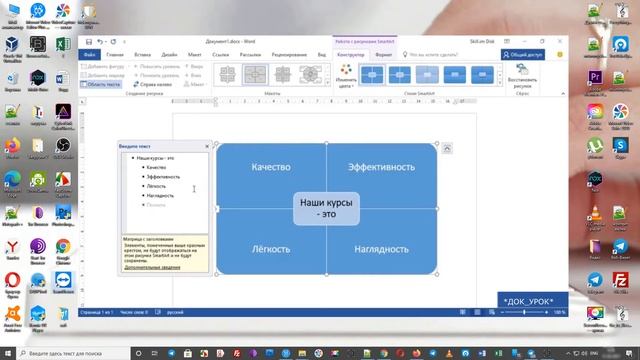
Task: Open the proofing icon in status bar
Action: [158, 312]
